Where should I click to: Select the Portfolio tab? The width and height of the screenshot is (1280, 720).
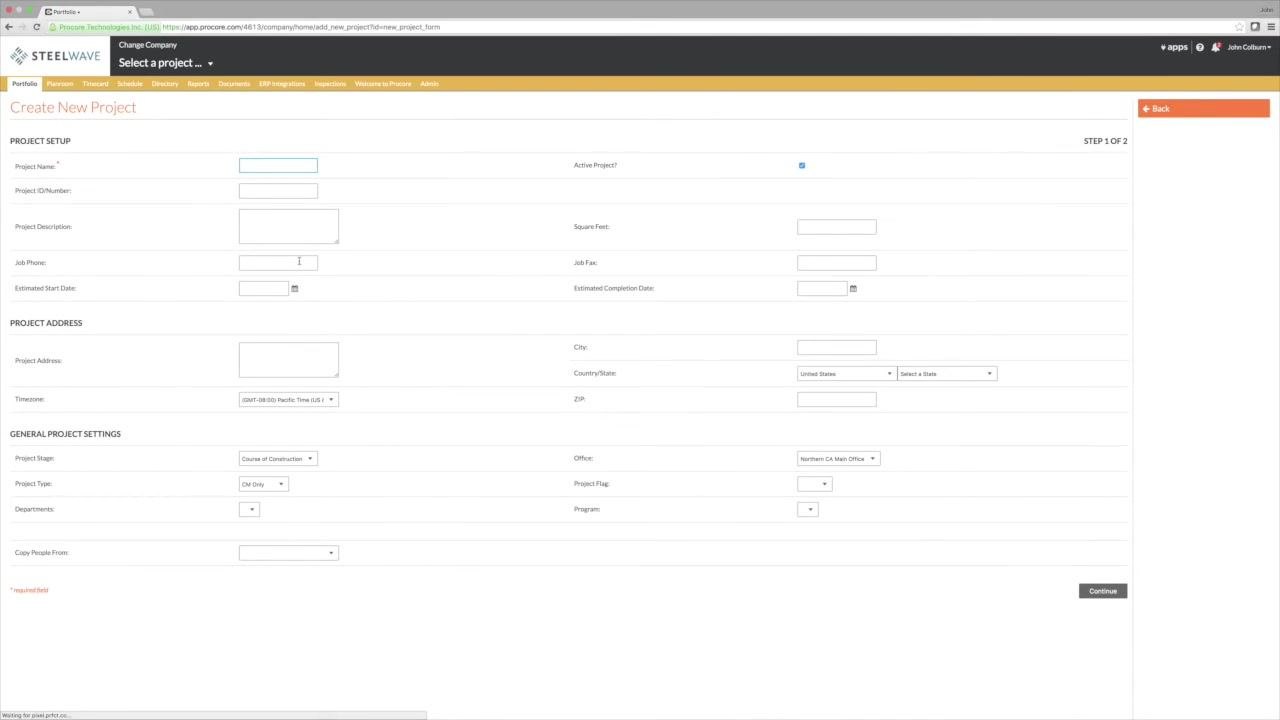(x=25, y=84)
